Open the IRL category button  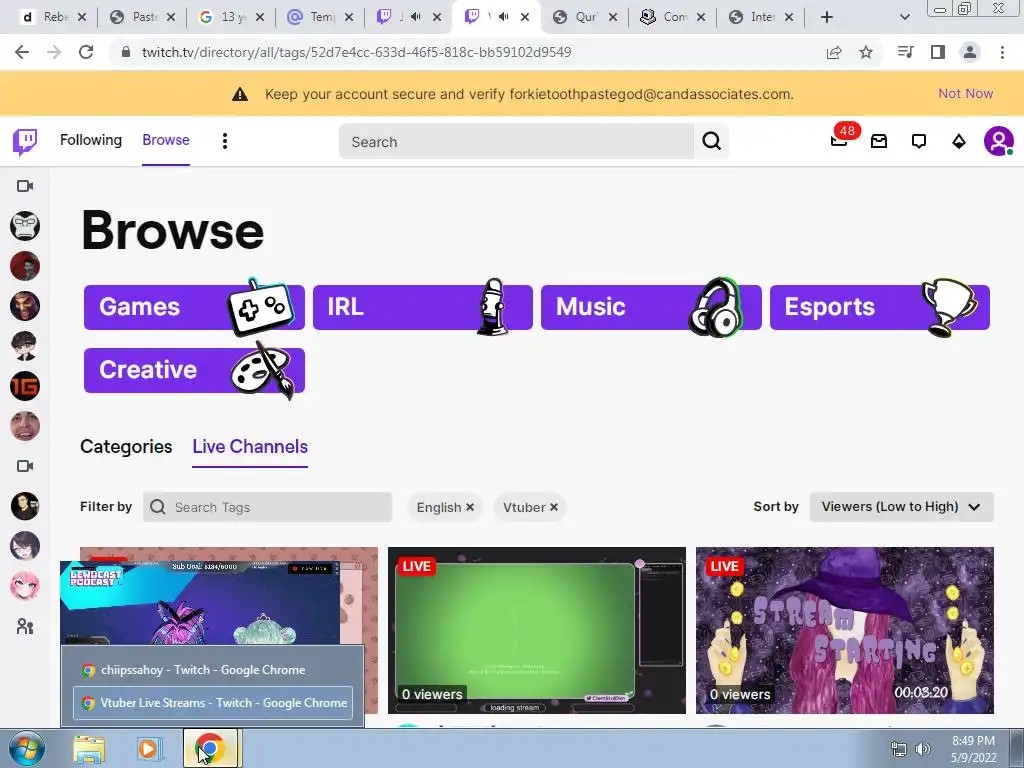pyautogui.click(x=423, y=307)
